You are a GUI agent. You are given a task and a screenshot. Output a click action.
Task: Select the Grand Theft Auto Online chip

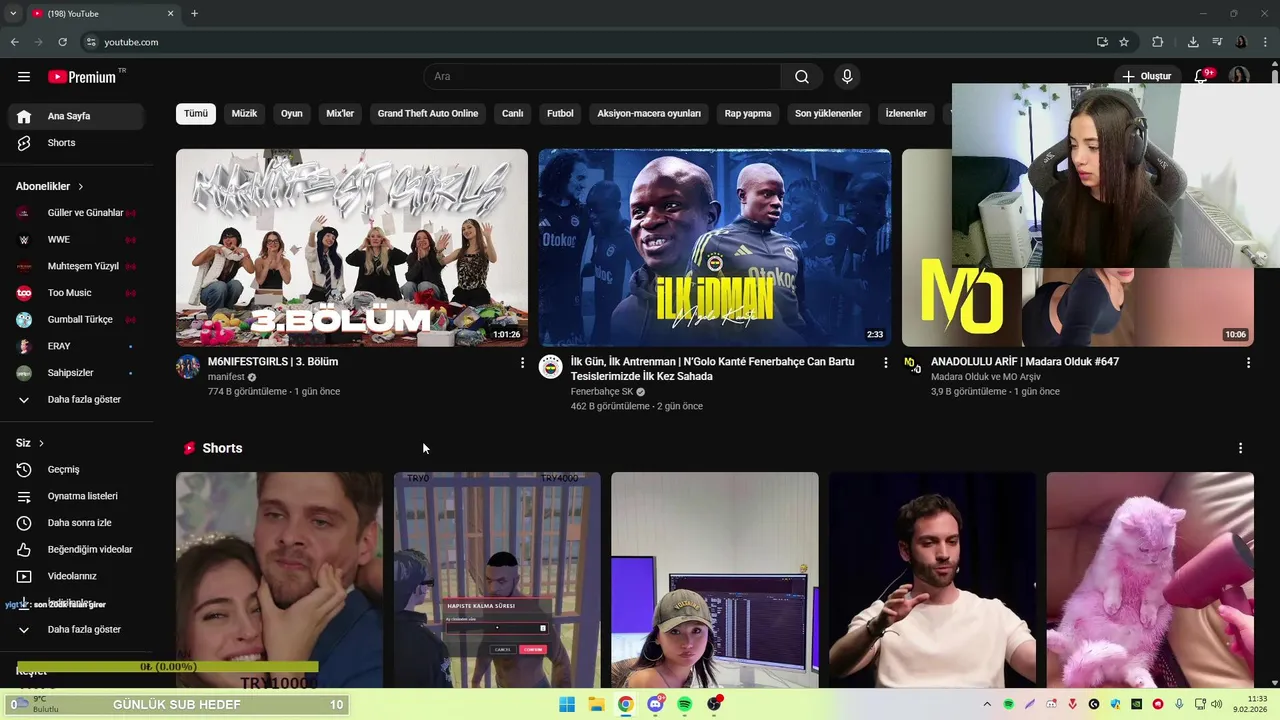(428, 113)
